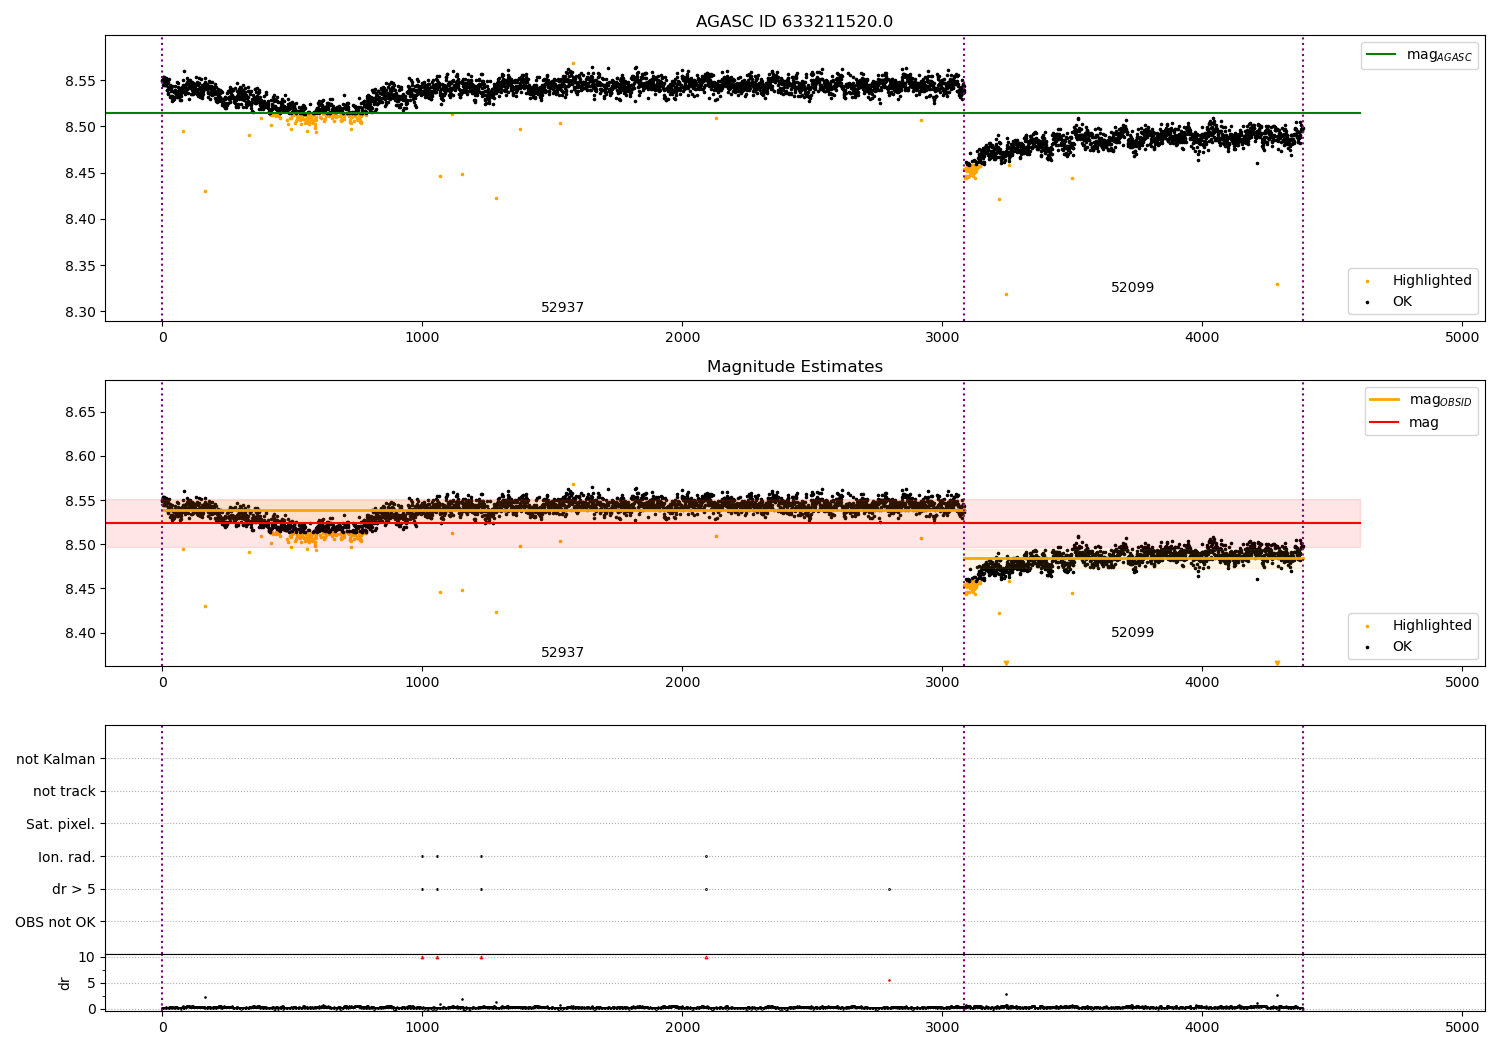Image resolution: width=1500 pixels, height=1050 pixels.
Task: Click the red mag line in Magnitude Estimates
Action: pos(732,523)
